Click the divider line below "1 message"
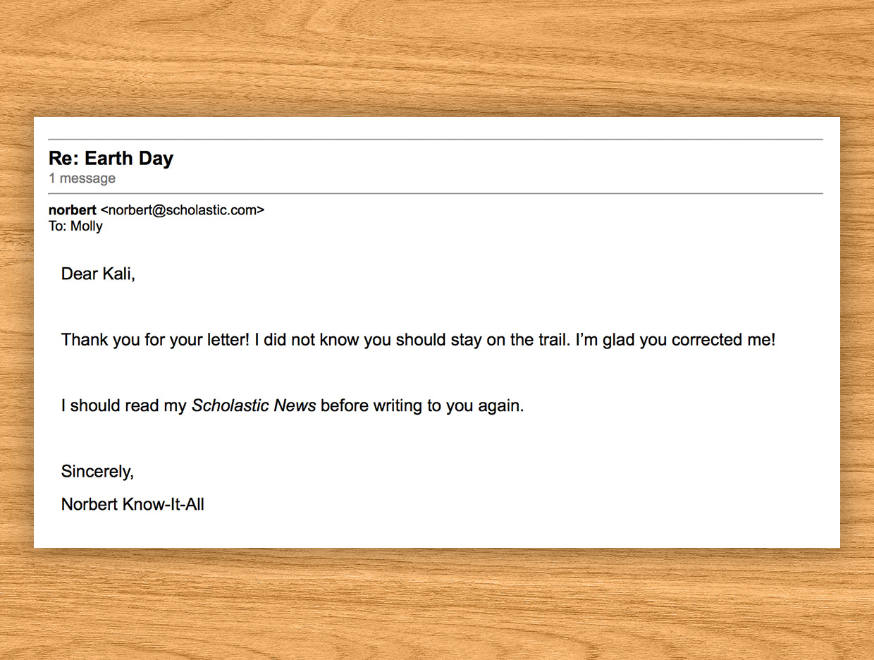 435,193
